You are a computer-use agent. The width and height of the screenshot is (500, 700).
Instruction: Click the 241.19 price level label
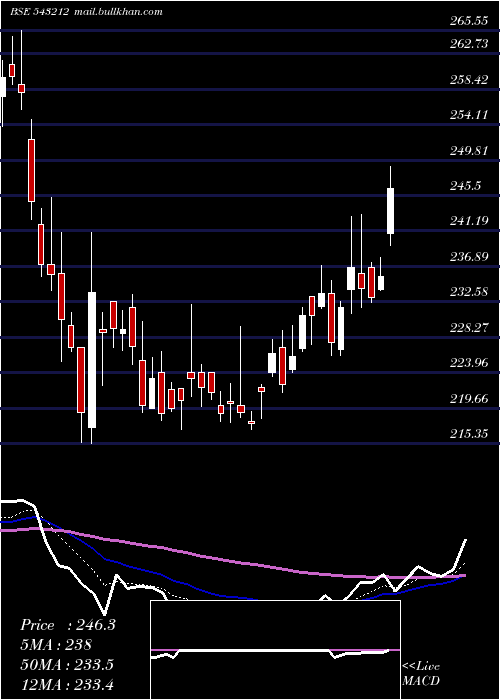469,221
